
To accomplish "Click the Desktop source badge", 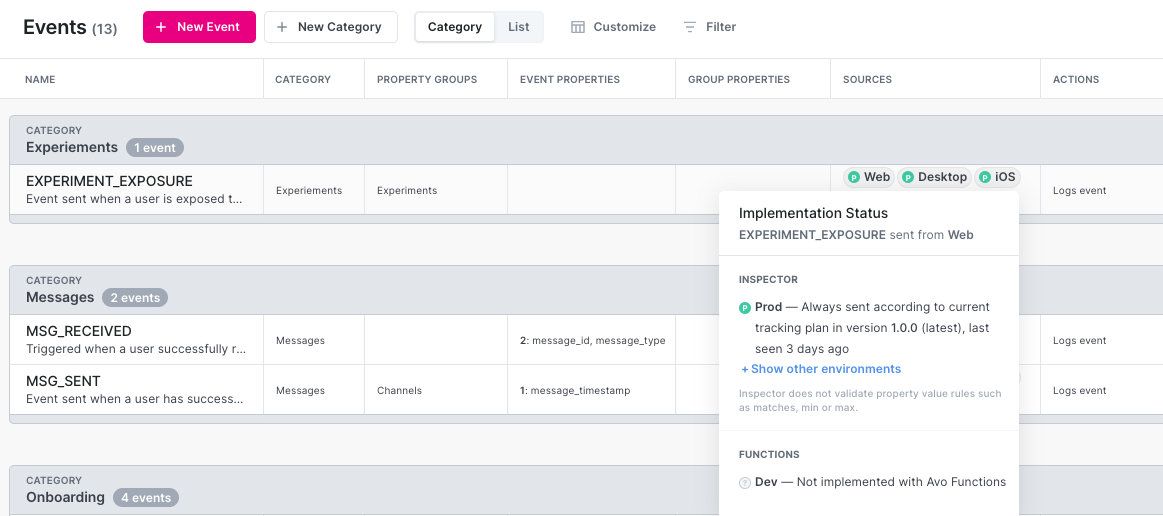I will tap(934, 177).
